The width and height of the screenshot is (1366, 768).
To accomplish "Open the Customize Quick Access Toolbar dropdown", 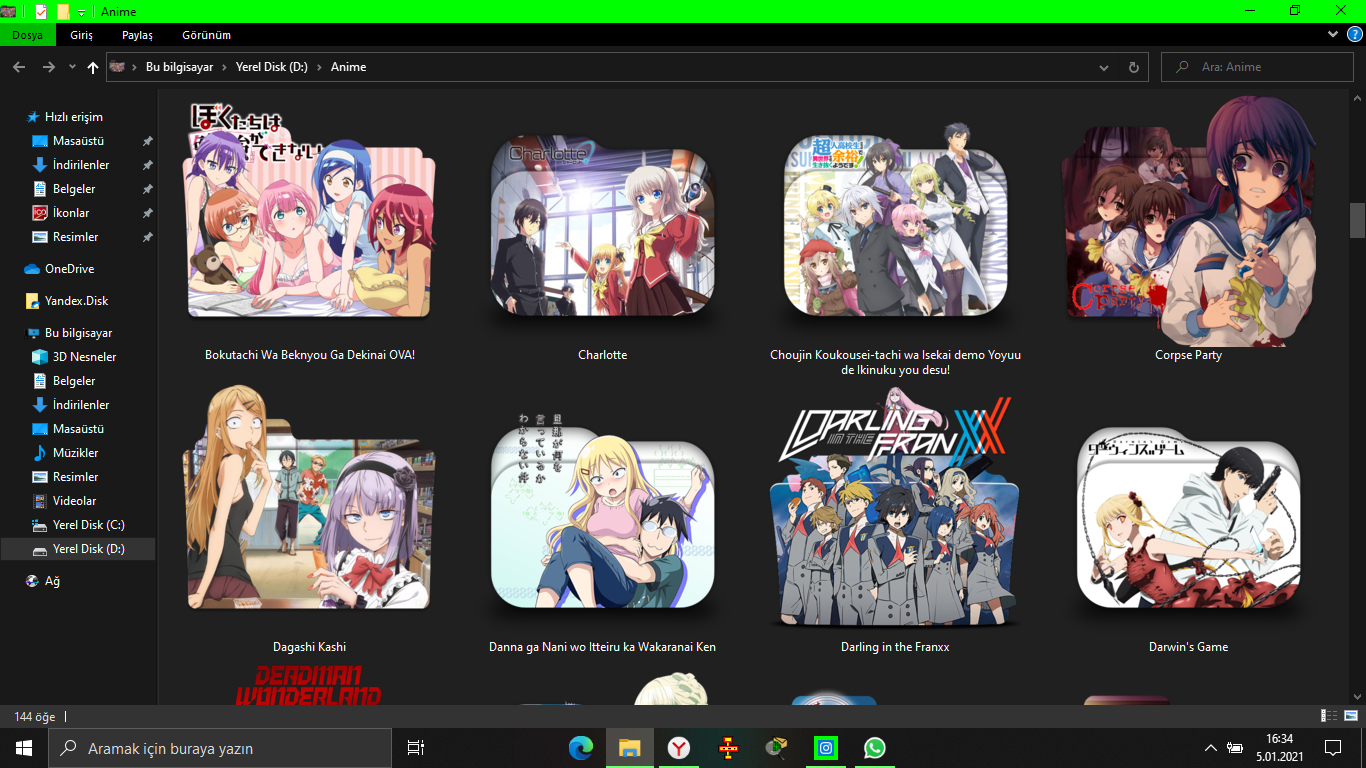I will 81,12.
